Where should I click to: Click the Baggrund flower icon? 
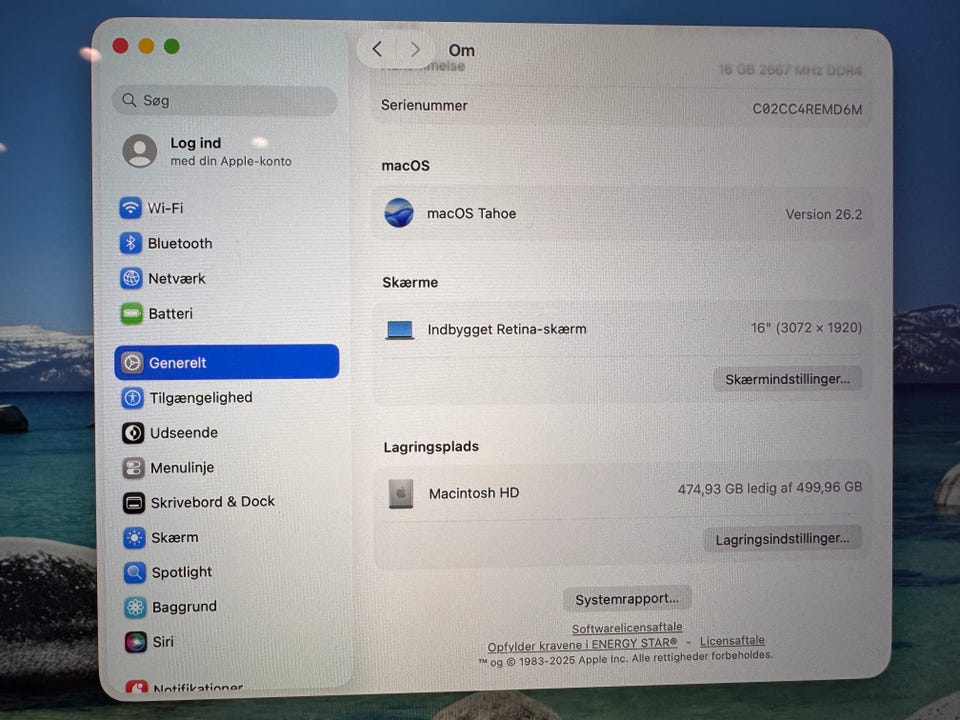click(x=135, y=607)
